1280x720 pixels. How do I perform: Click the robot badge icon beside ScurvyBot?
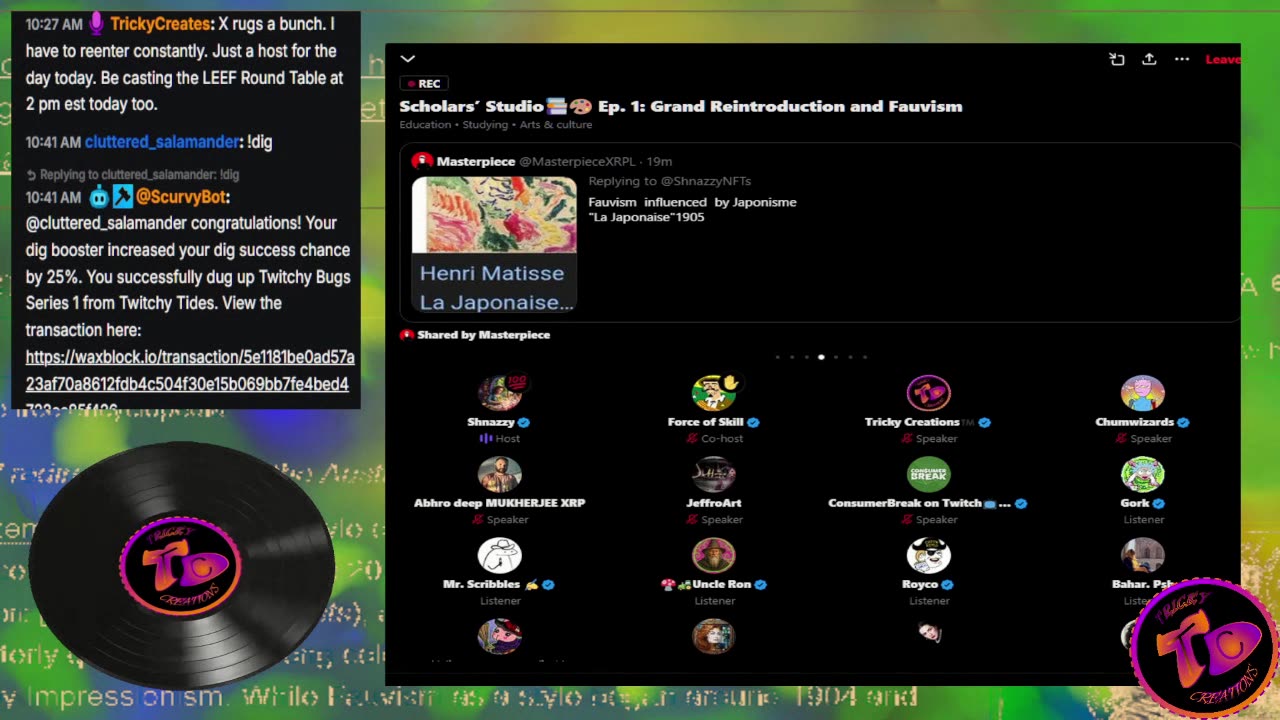coord(99,197)
